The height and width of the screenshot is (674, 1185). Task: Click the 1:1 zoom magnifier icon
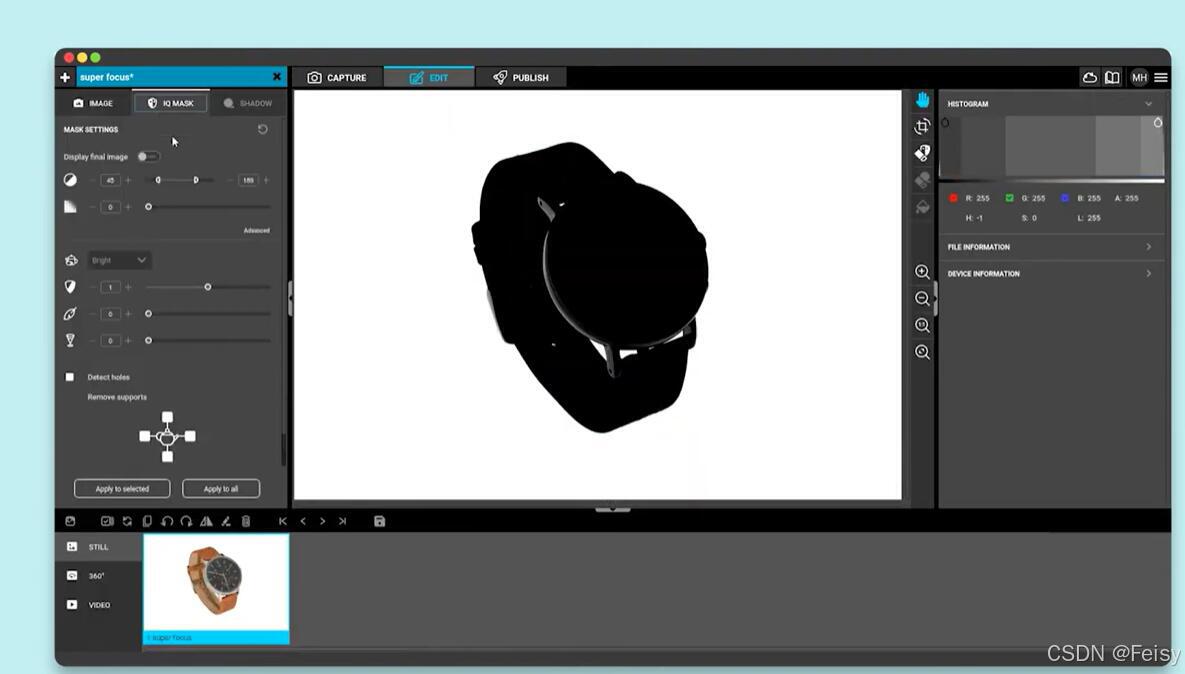tap(922, 325)
